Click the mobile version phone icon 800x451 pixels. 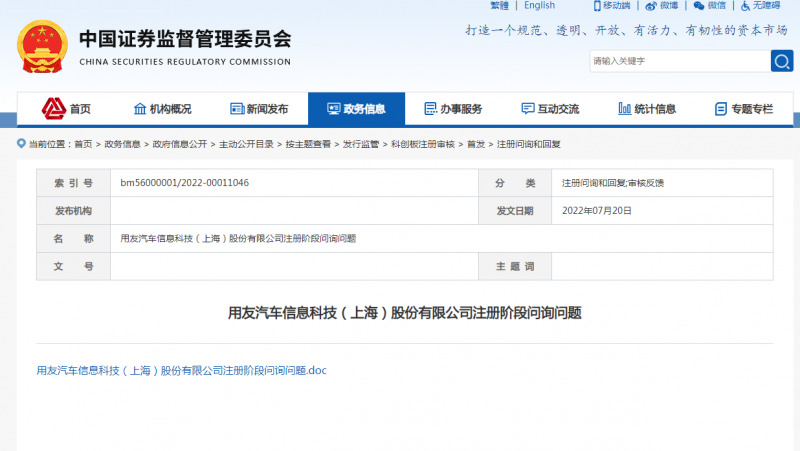597,6
